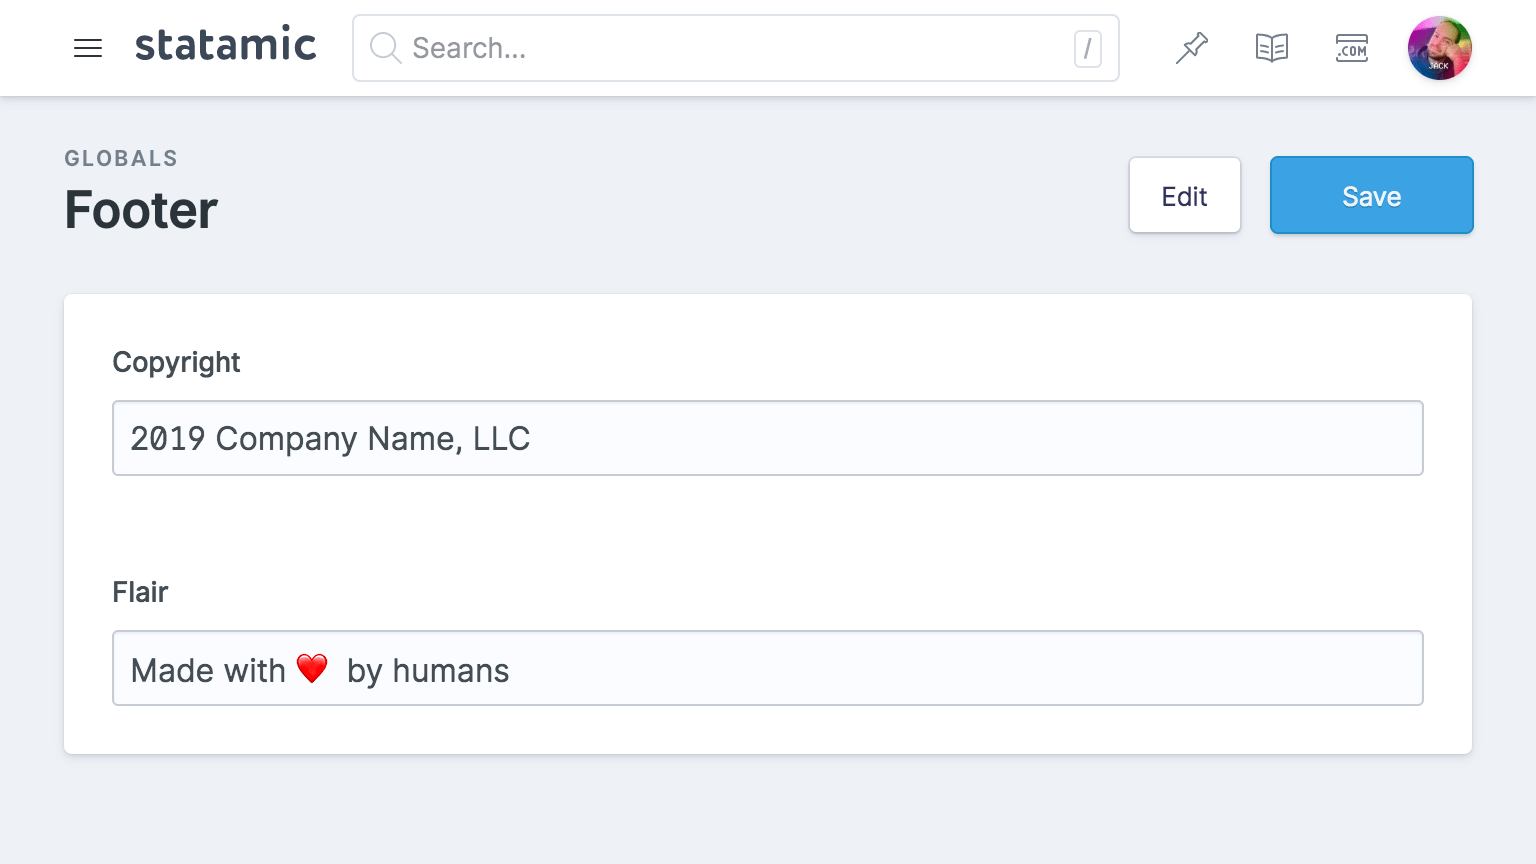The width and height of the screenshot is (1536, 864).
Task: Click the "/" keyboard shortcut badge
Action: click(x=1088, y=48)
